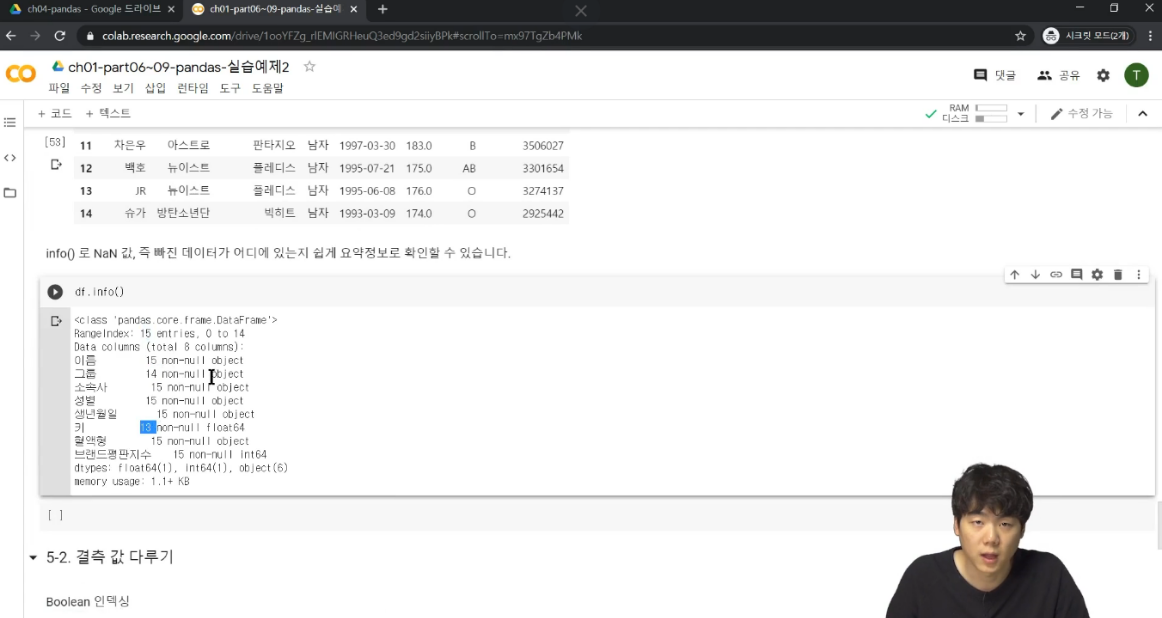Open more cell actions menu
The height and width of the screenshot is (618, 1162).
pyautogui.click(x=1139, y=275)
